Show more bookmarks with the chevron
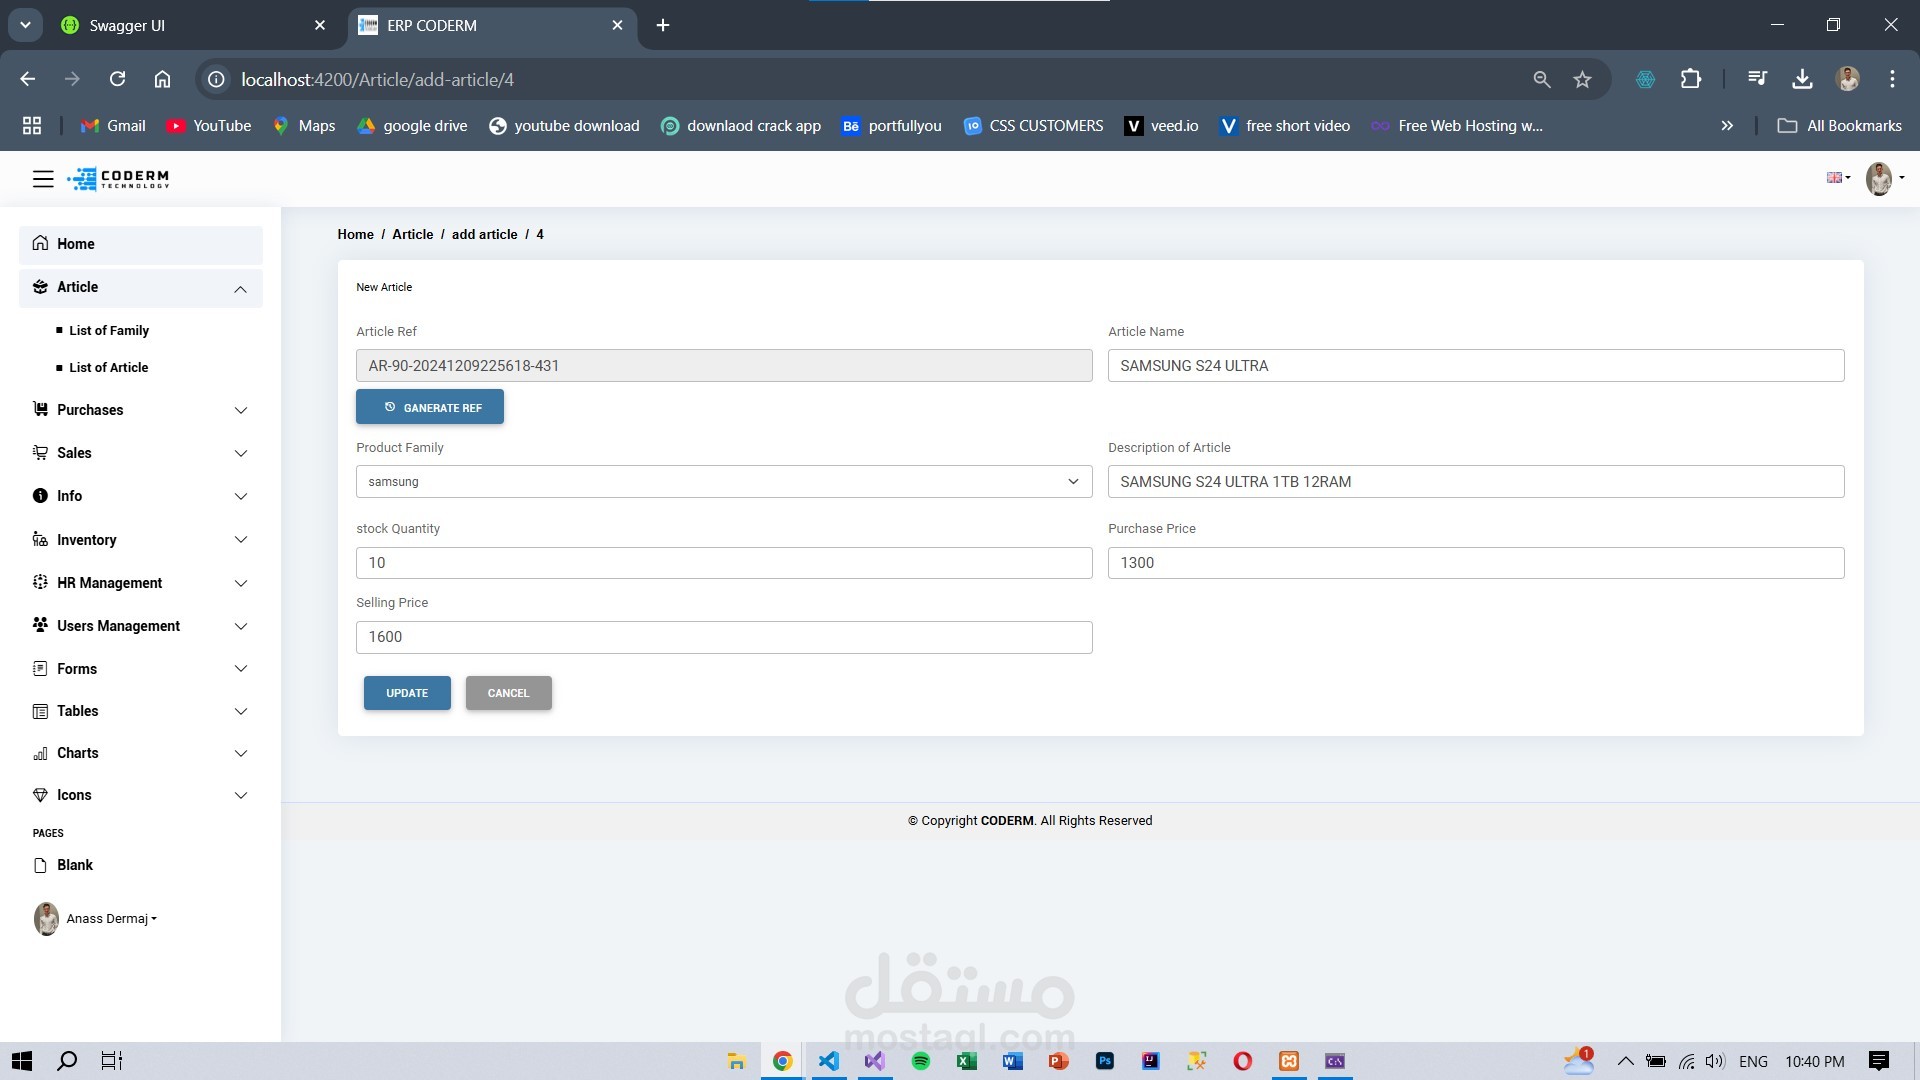The height and width of the screenshot is (1080, 1920). click(1727, 126)
